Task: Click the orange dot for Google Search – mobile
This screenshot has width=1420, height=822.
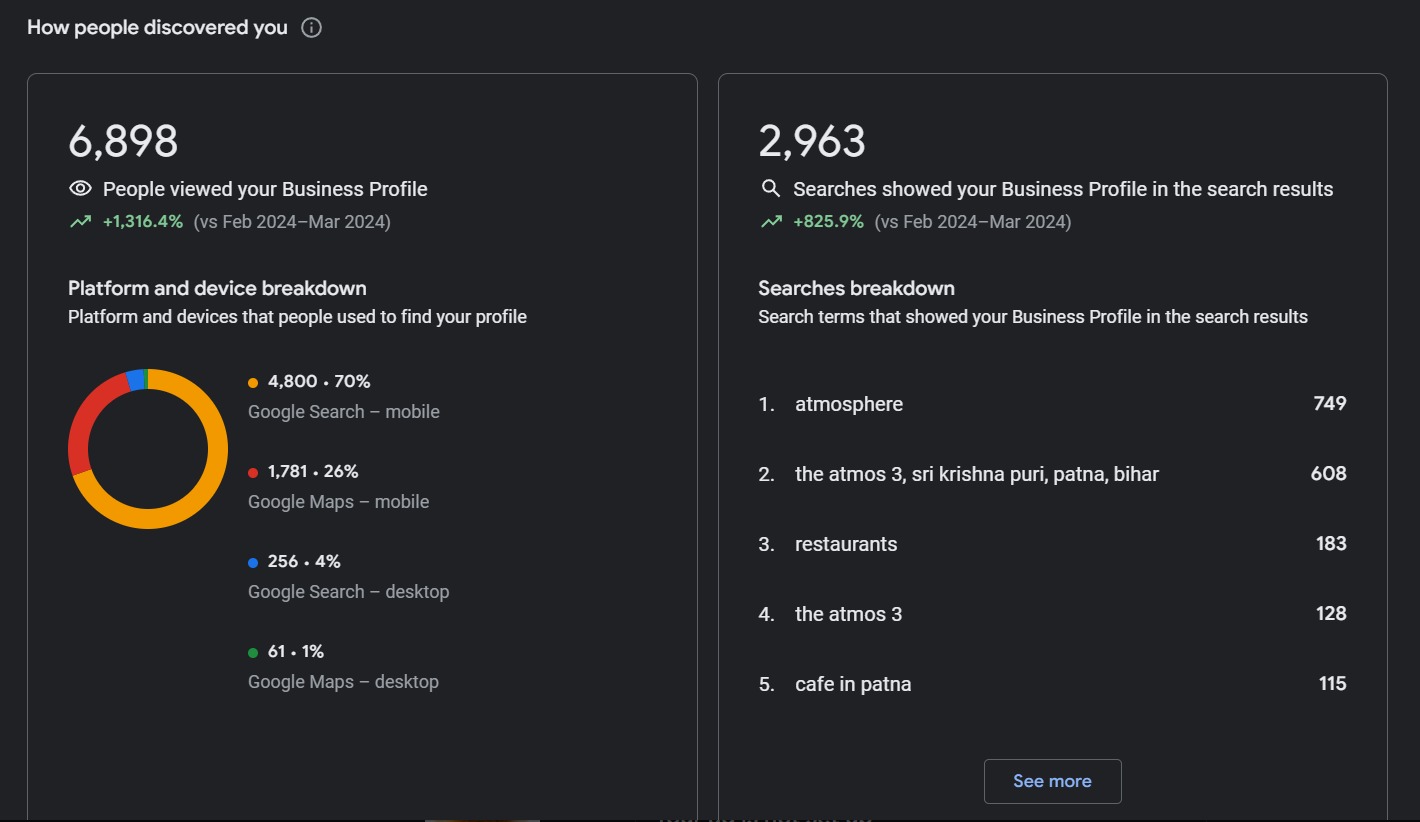Action: [x=253, y=382]
